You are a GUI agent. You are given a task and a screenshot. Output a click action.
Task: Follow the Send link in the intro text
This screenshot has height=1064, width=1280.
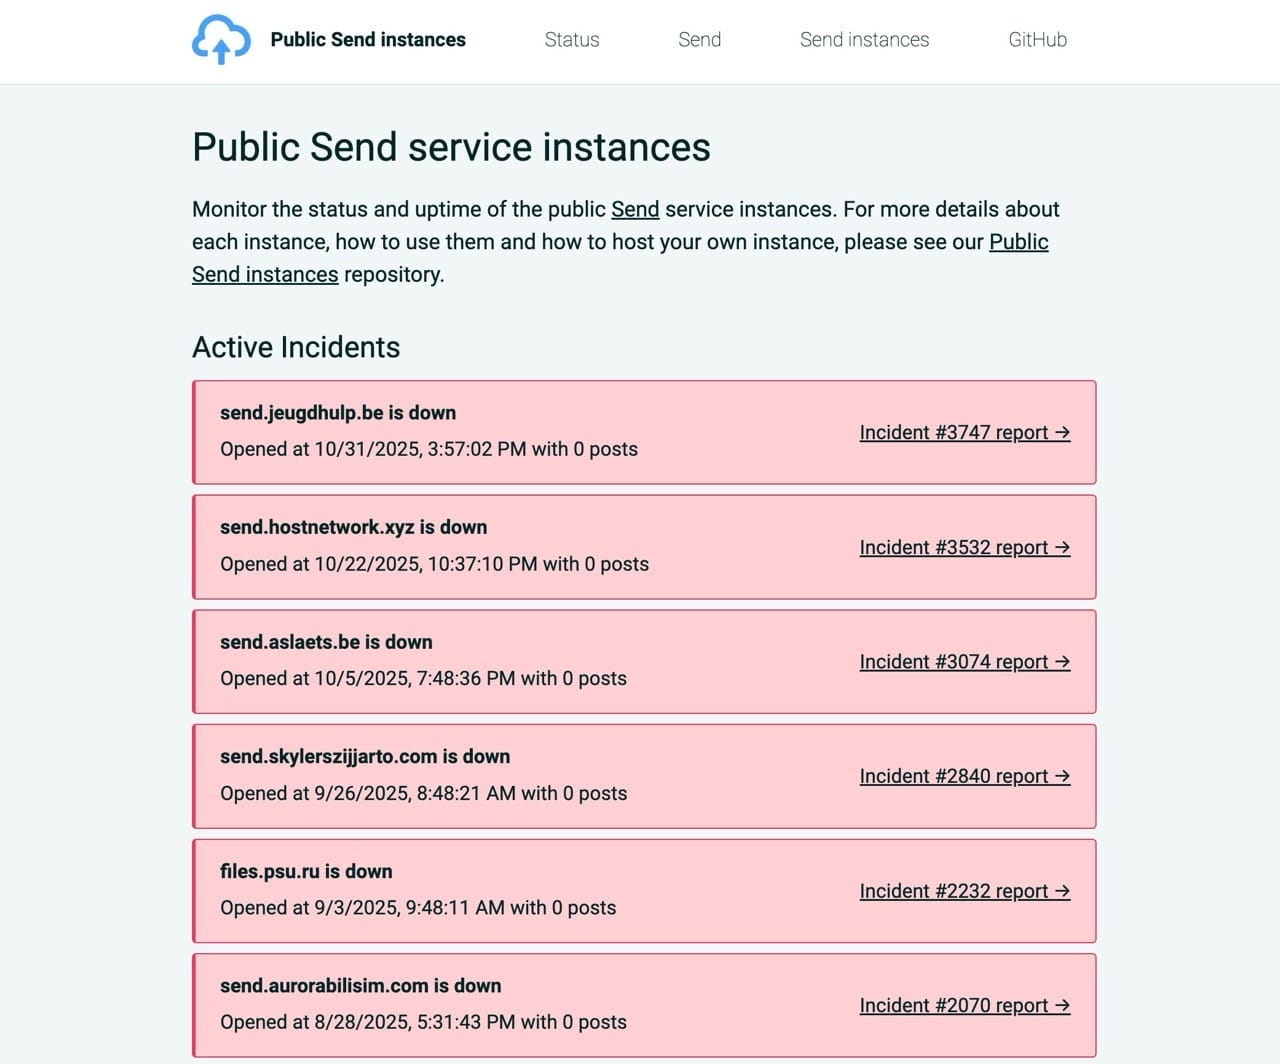pos(635,210)
